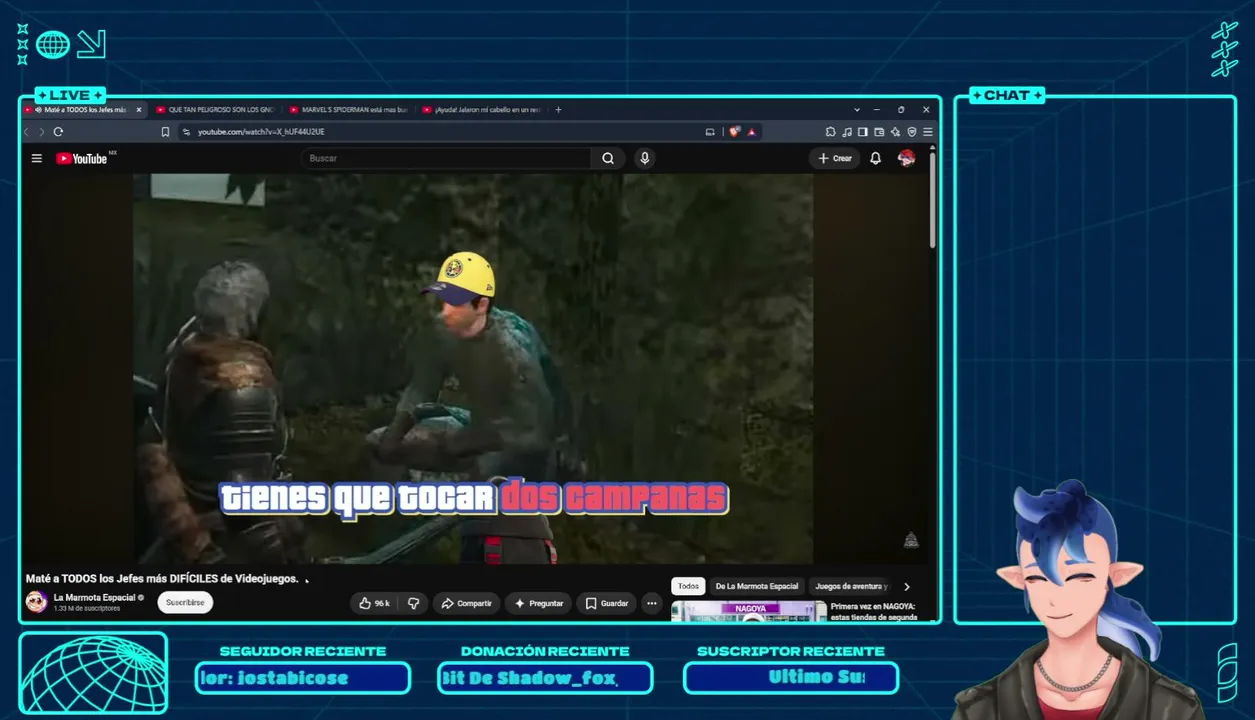Click the Compartir share button

tap(466, 603)
